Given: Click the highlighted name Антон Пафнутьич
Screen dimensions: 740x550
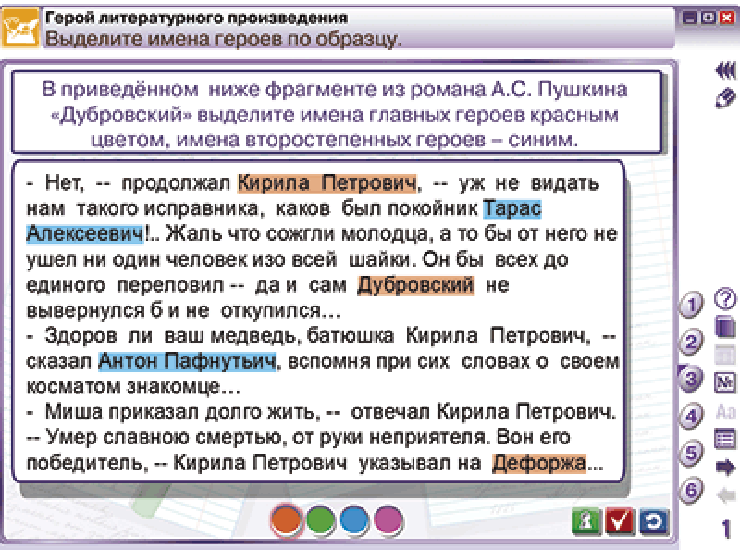Looking at the screenshot, I should [x=187, y=361].
